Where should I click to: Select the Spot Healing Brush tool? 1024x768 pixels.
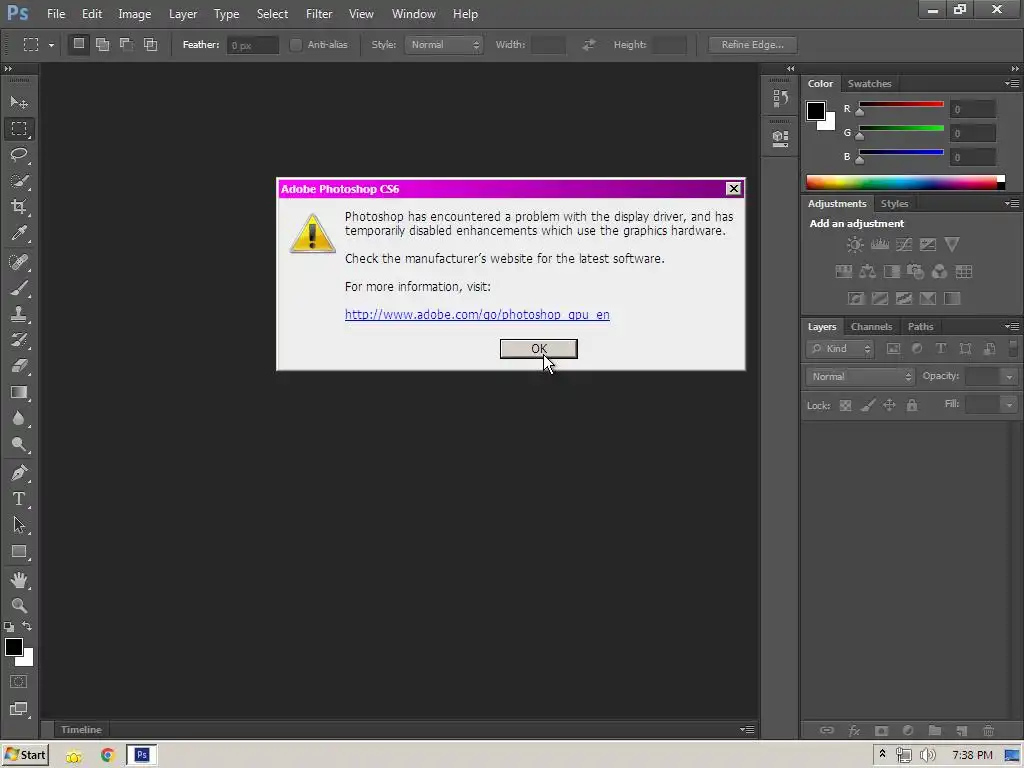[x=19, y=262]
